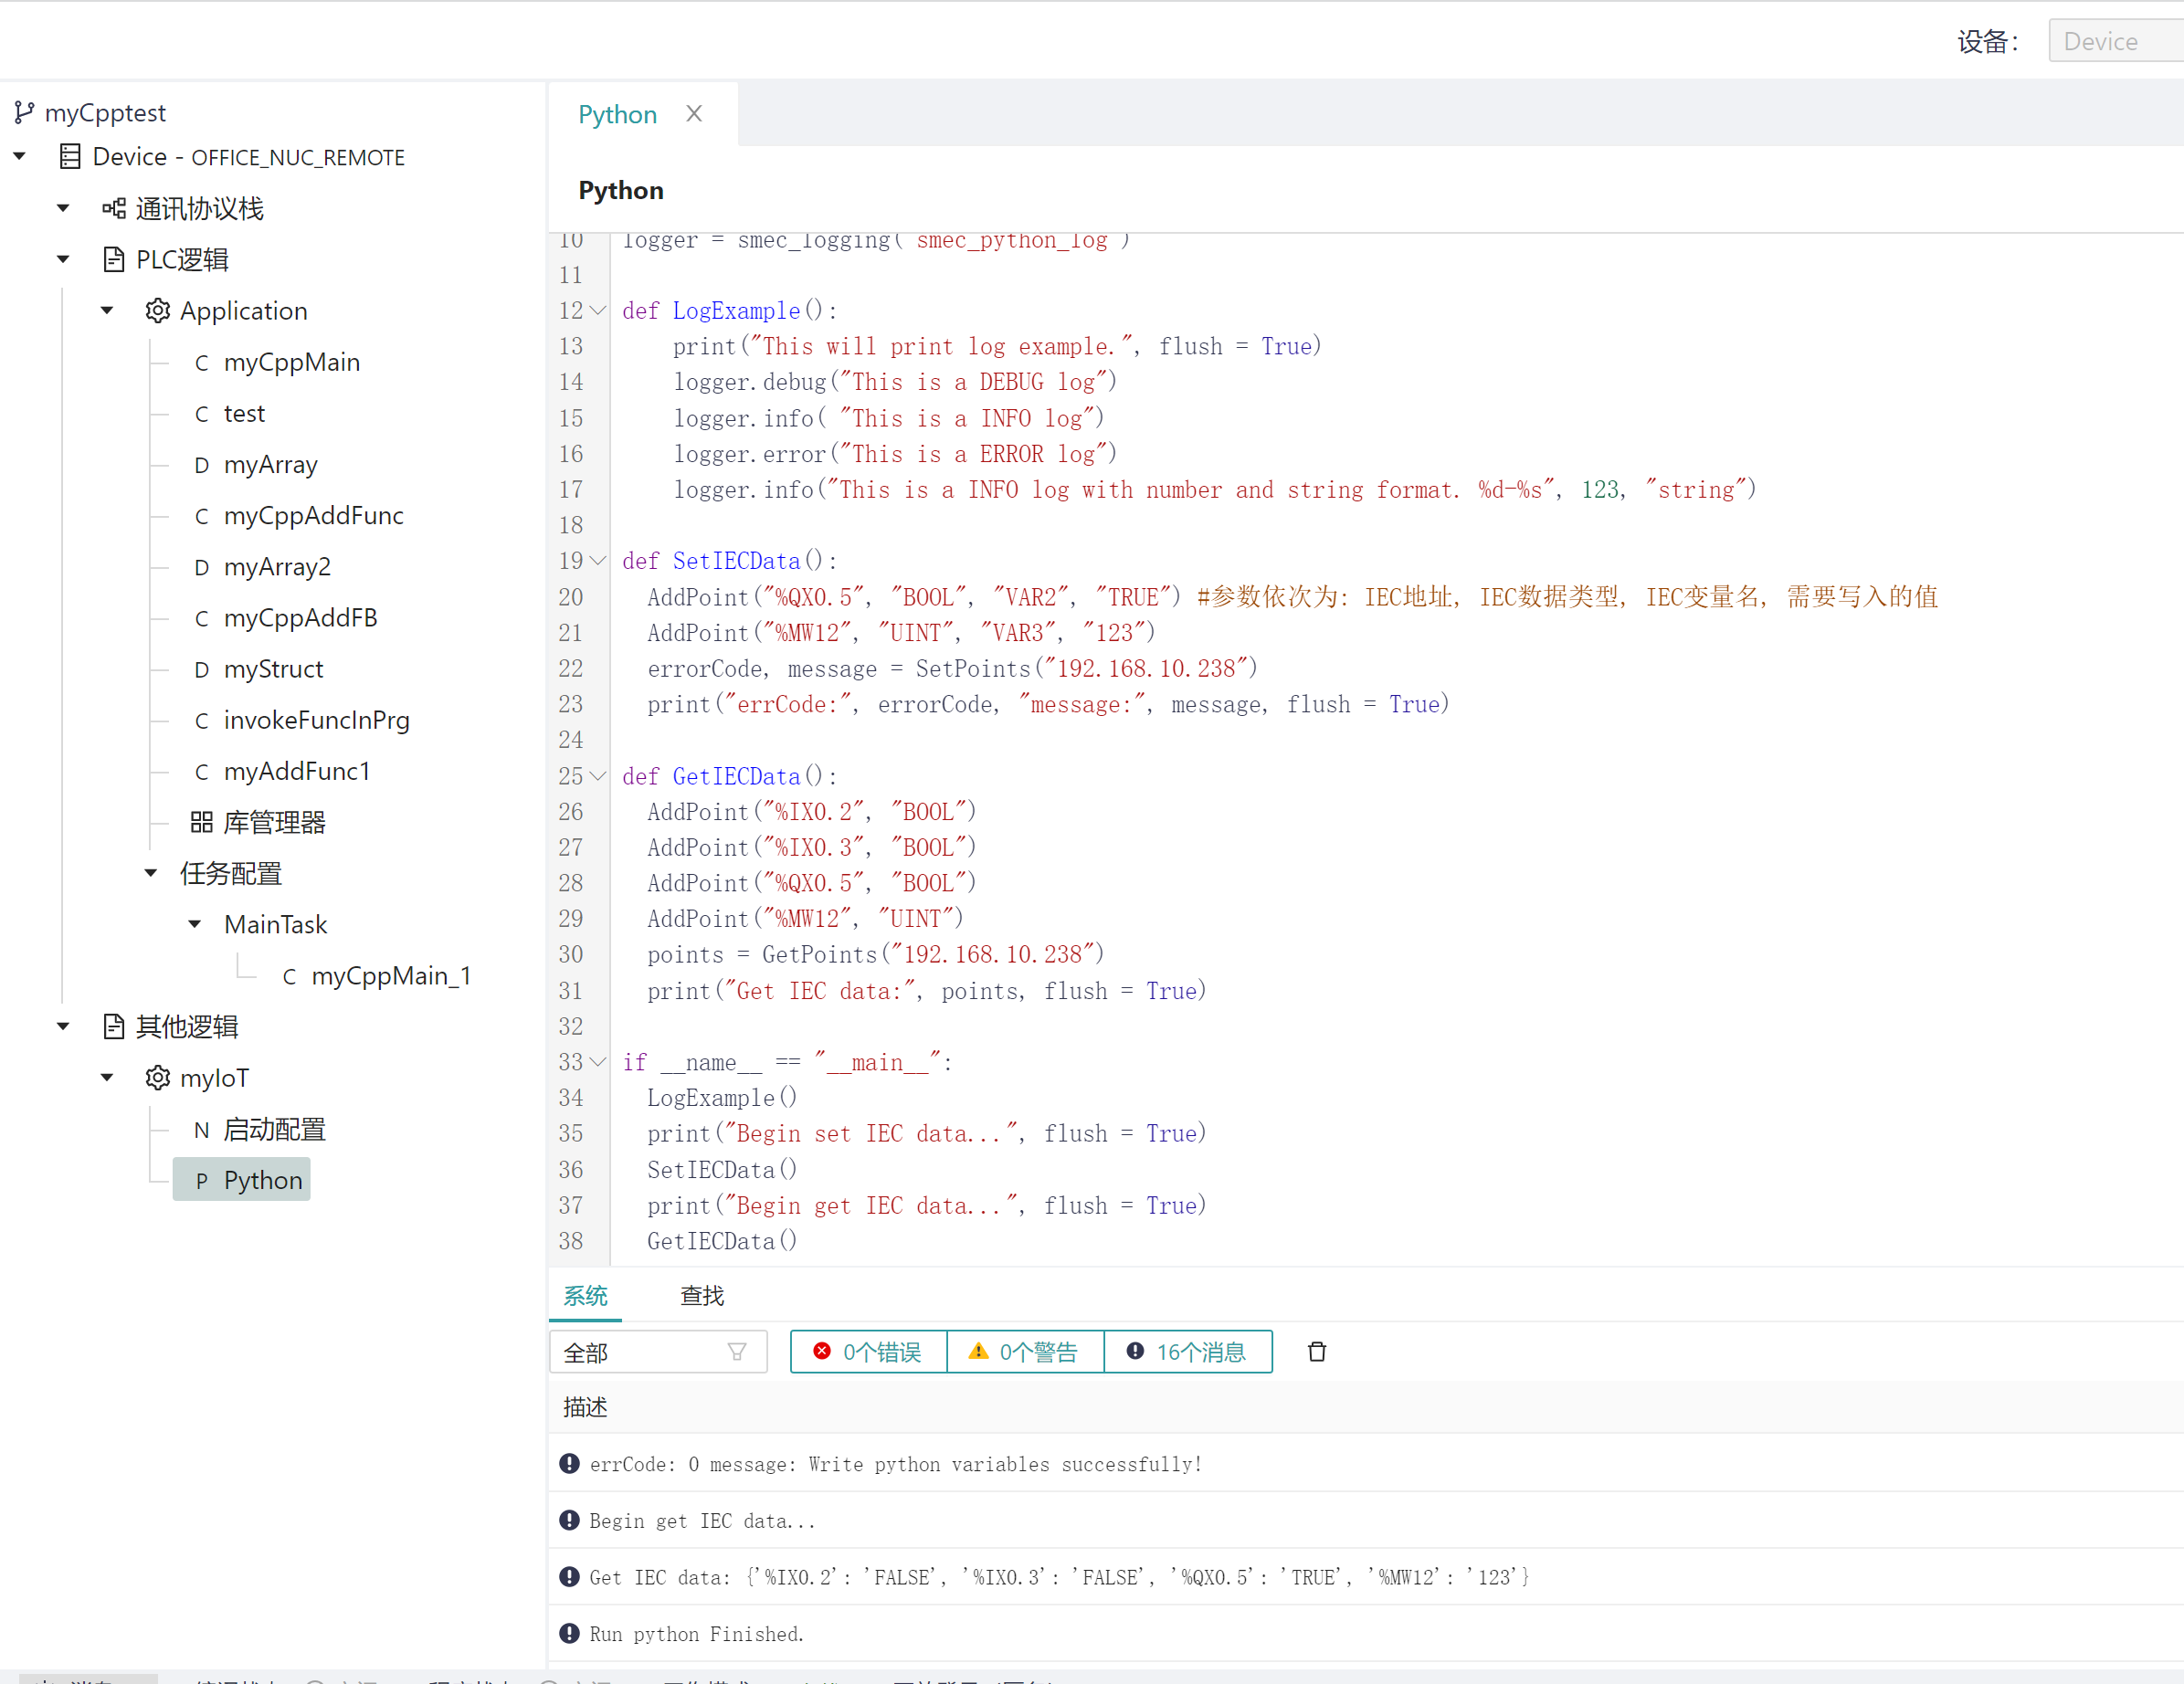
Task: Collapse the MainTask node arrow
Action: click(195, 925)
